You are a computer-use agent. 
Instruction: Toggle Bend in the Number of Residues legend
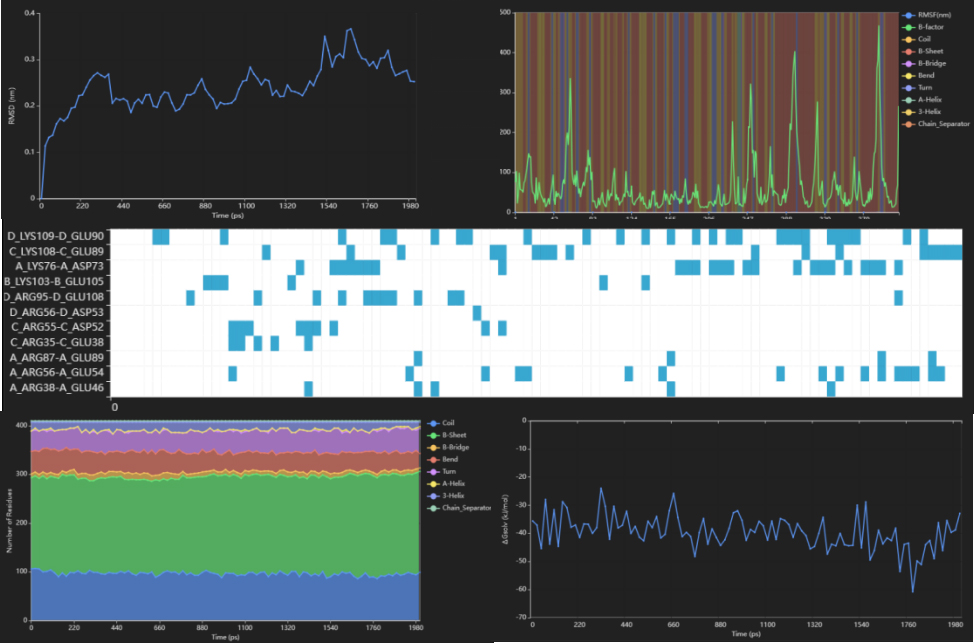(443, 459)
